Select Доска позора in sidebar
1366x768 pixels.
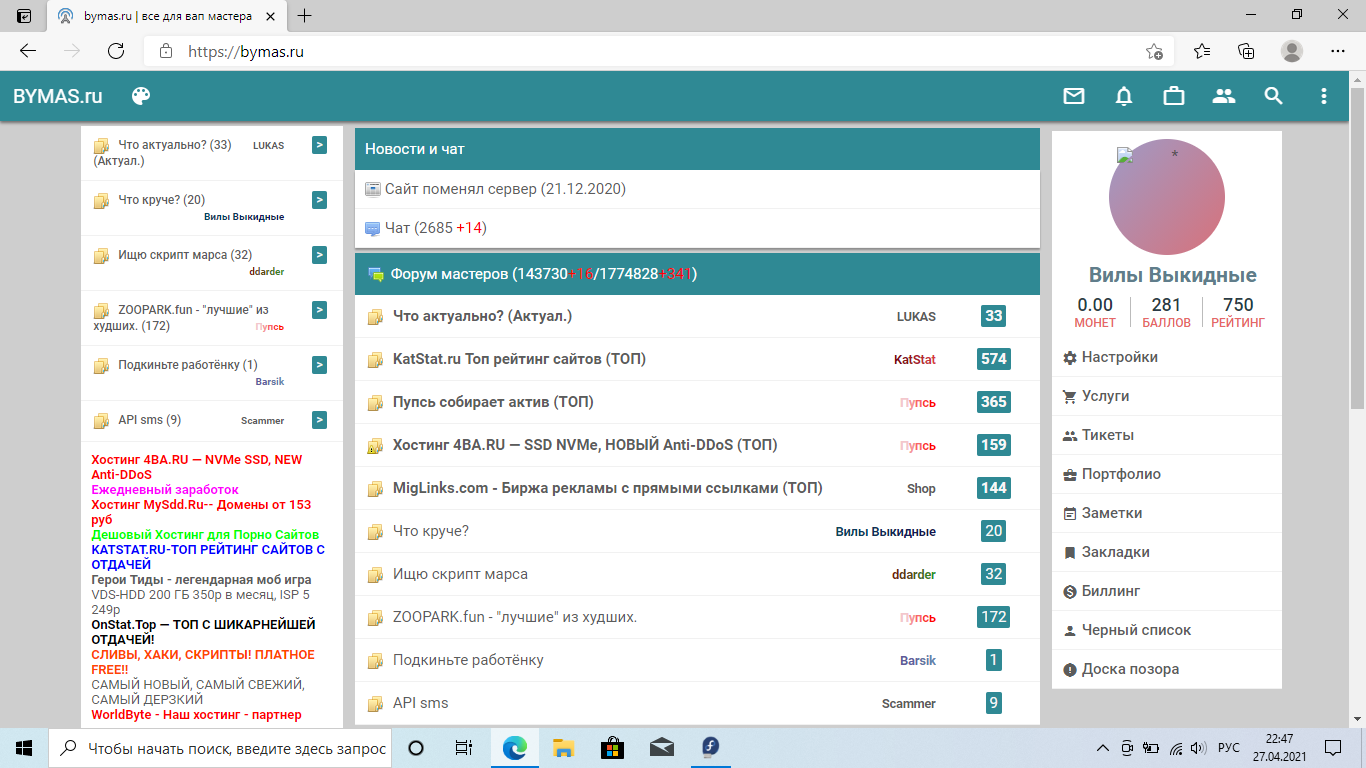click(x=1130, y=669)
